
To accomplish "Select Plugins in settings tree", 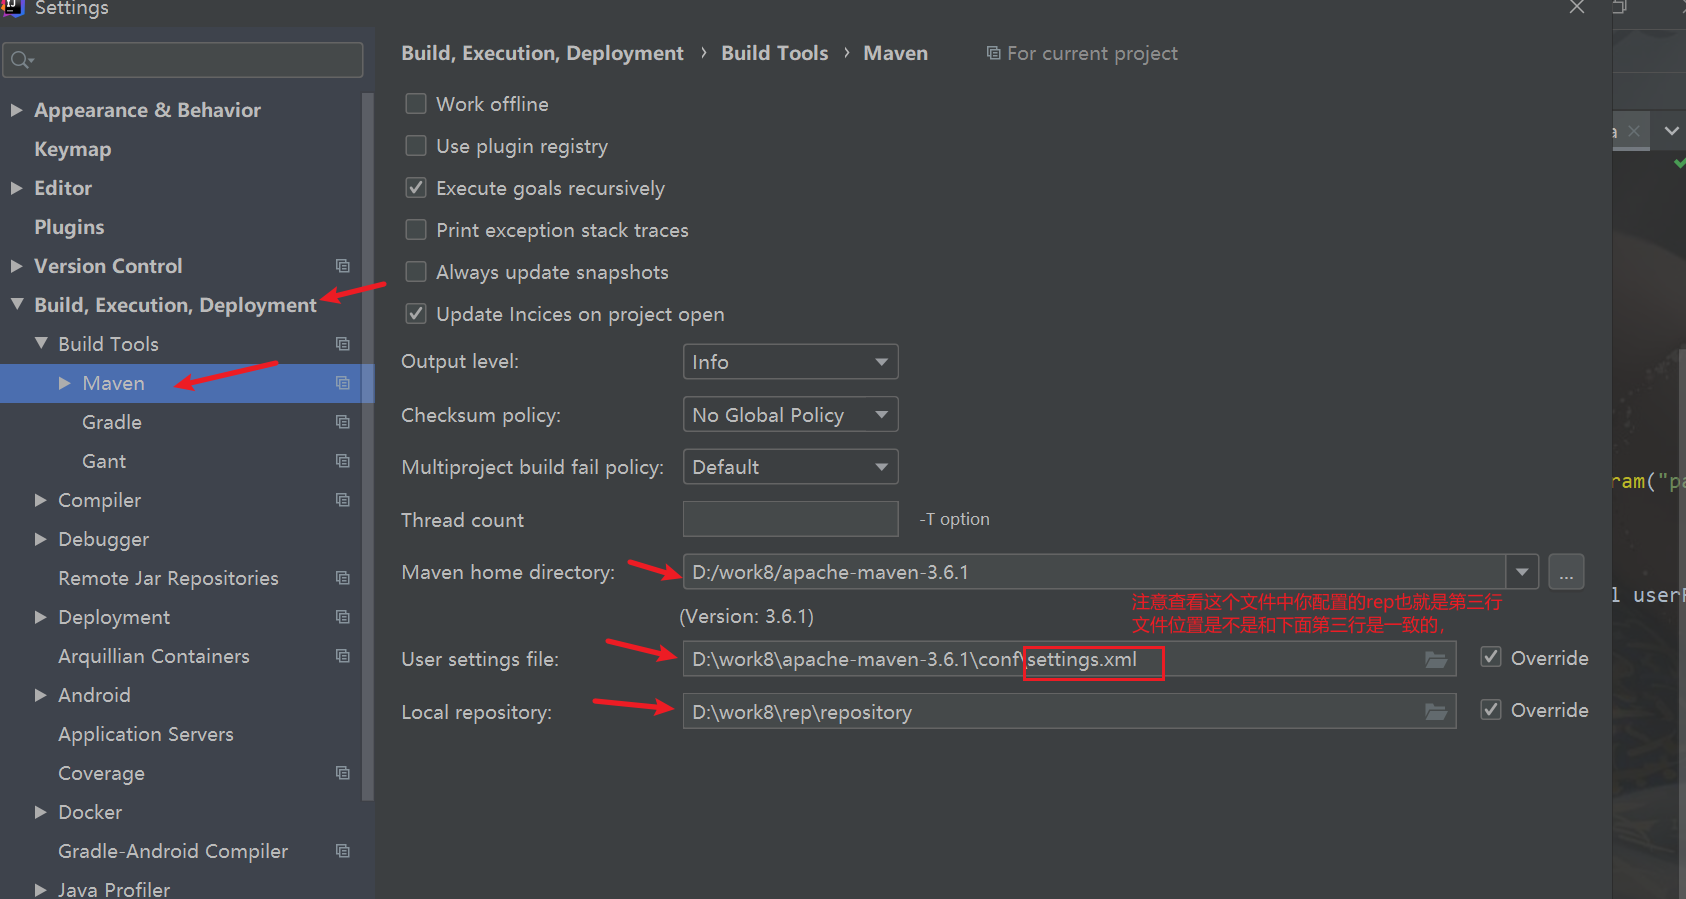I will tap(69, 227).
